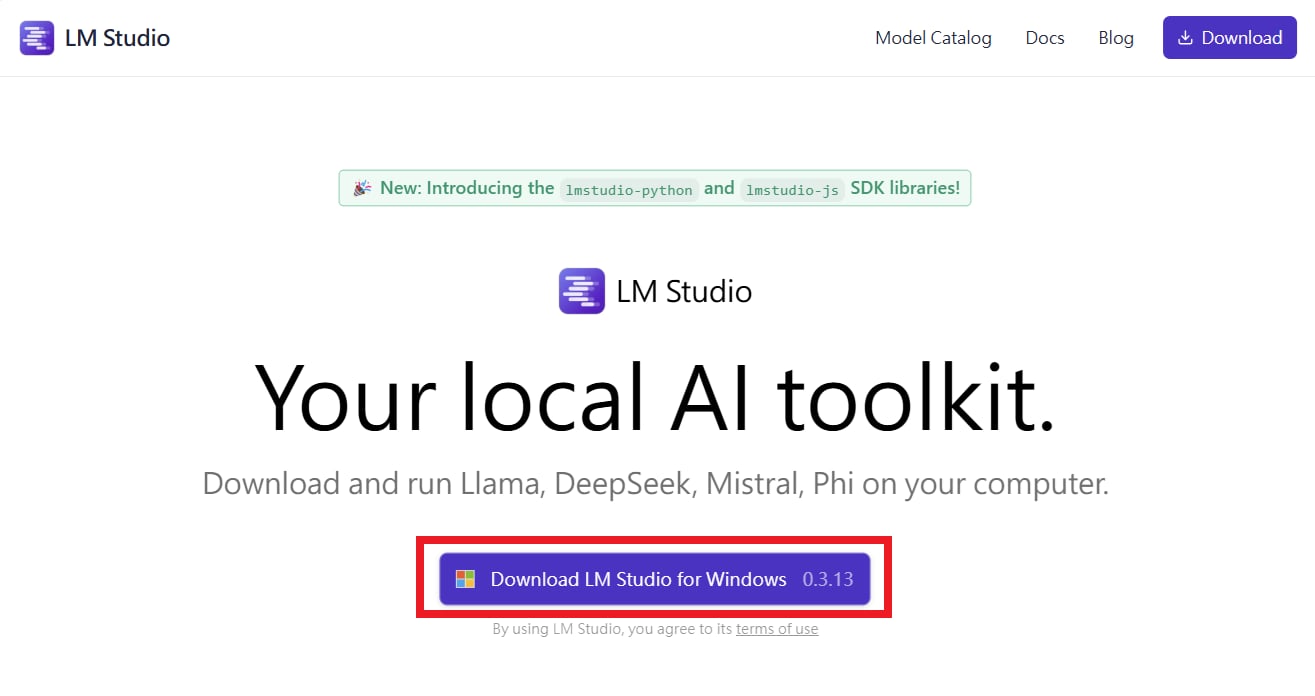Click the center LM Studio title text
Image resolution: width=1315 pixels, height=696 pixels.
pos(684,292)
